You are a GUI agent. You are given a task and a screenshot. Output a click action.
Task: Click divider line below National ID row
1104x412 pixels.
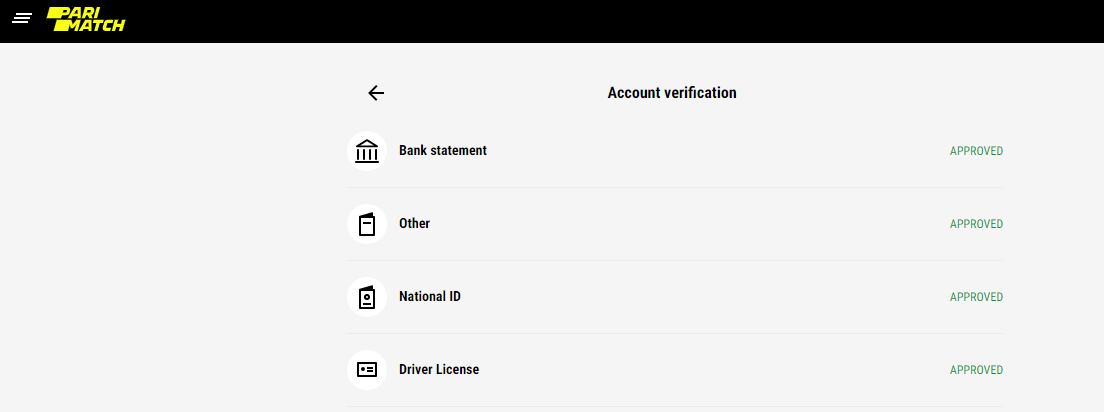click(x=675, y=334)
